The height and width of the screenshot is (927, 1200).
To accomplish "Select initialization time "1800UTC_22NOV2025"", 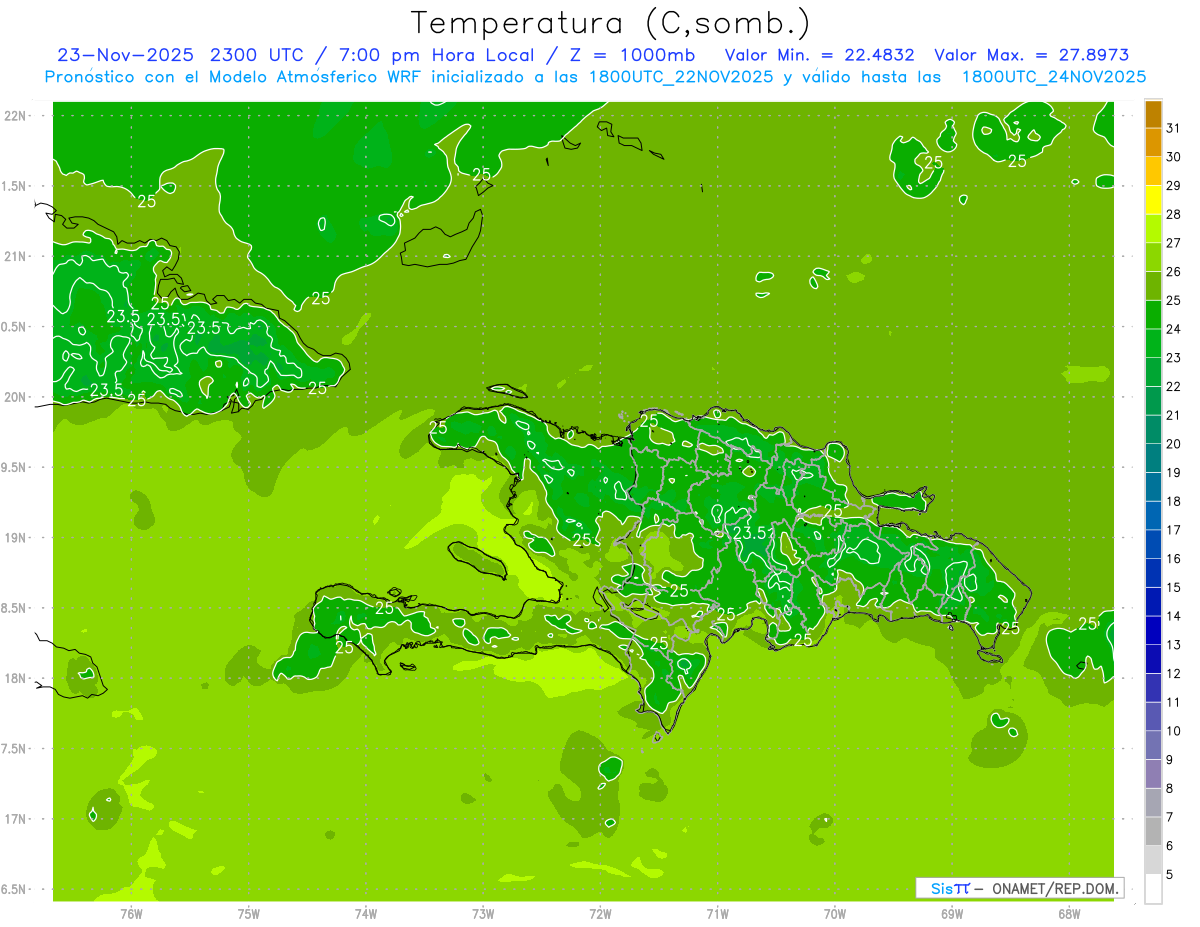I will click(x=675, y=77).
